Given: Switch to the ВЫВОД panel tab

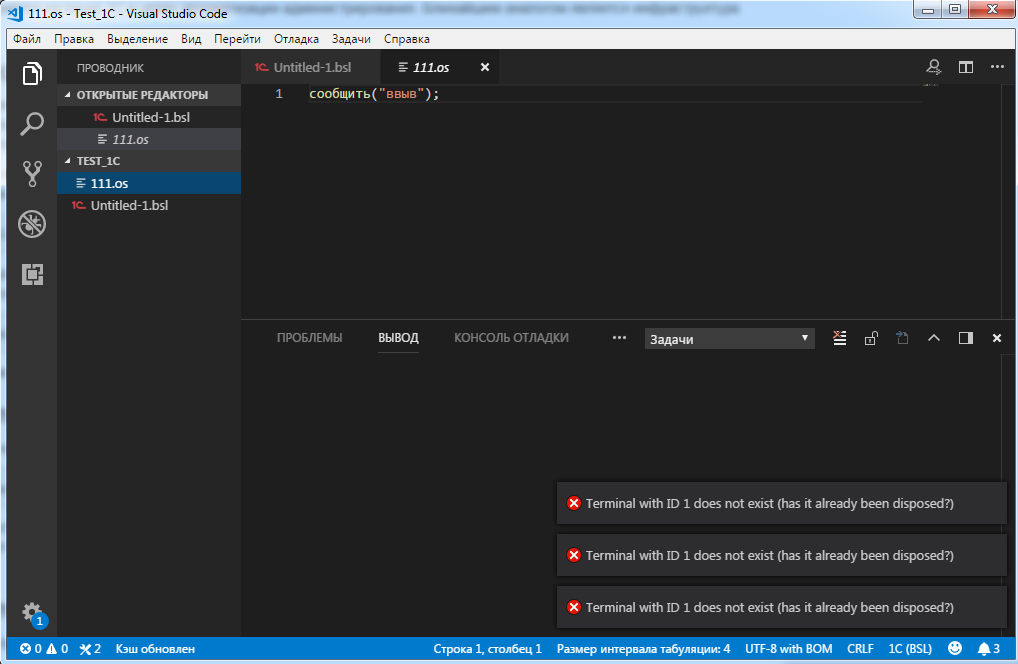Looking at the screenshot, I should [x=398, y=338].
